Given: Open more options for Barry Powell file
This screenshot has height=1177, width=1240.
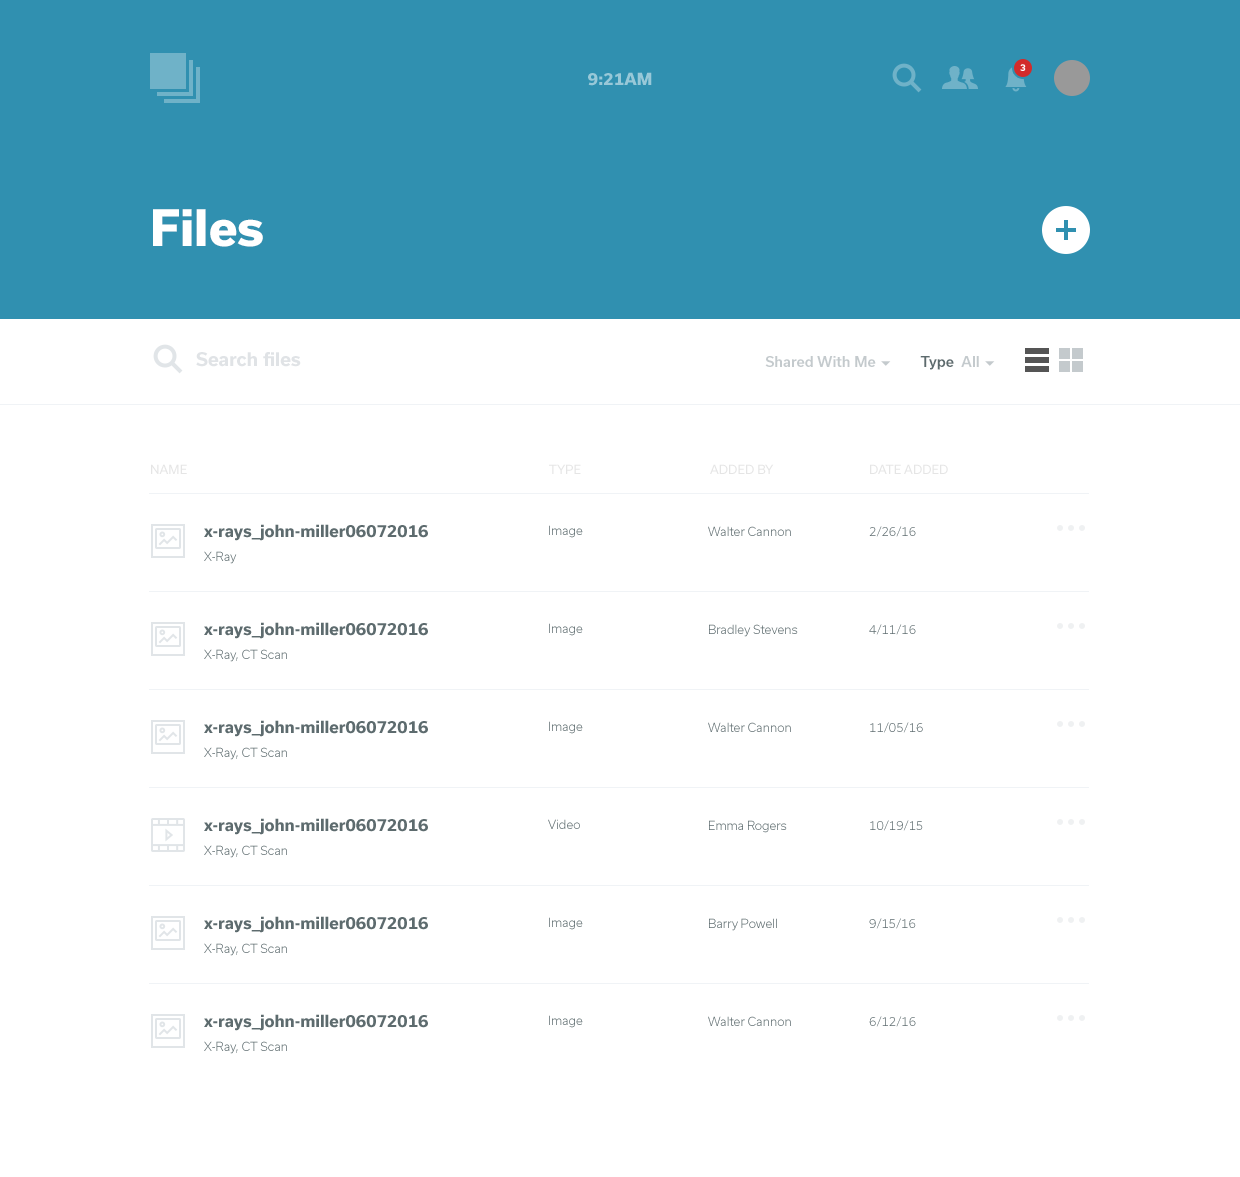Looking at the screenshot, I should tap(1071, 920).
